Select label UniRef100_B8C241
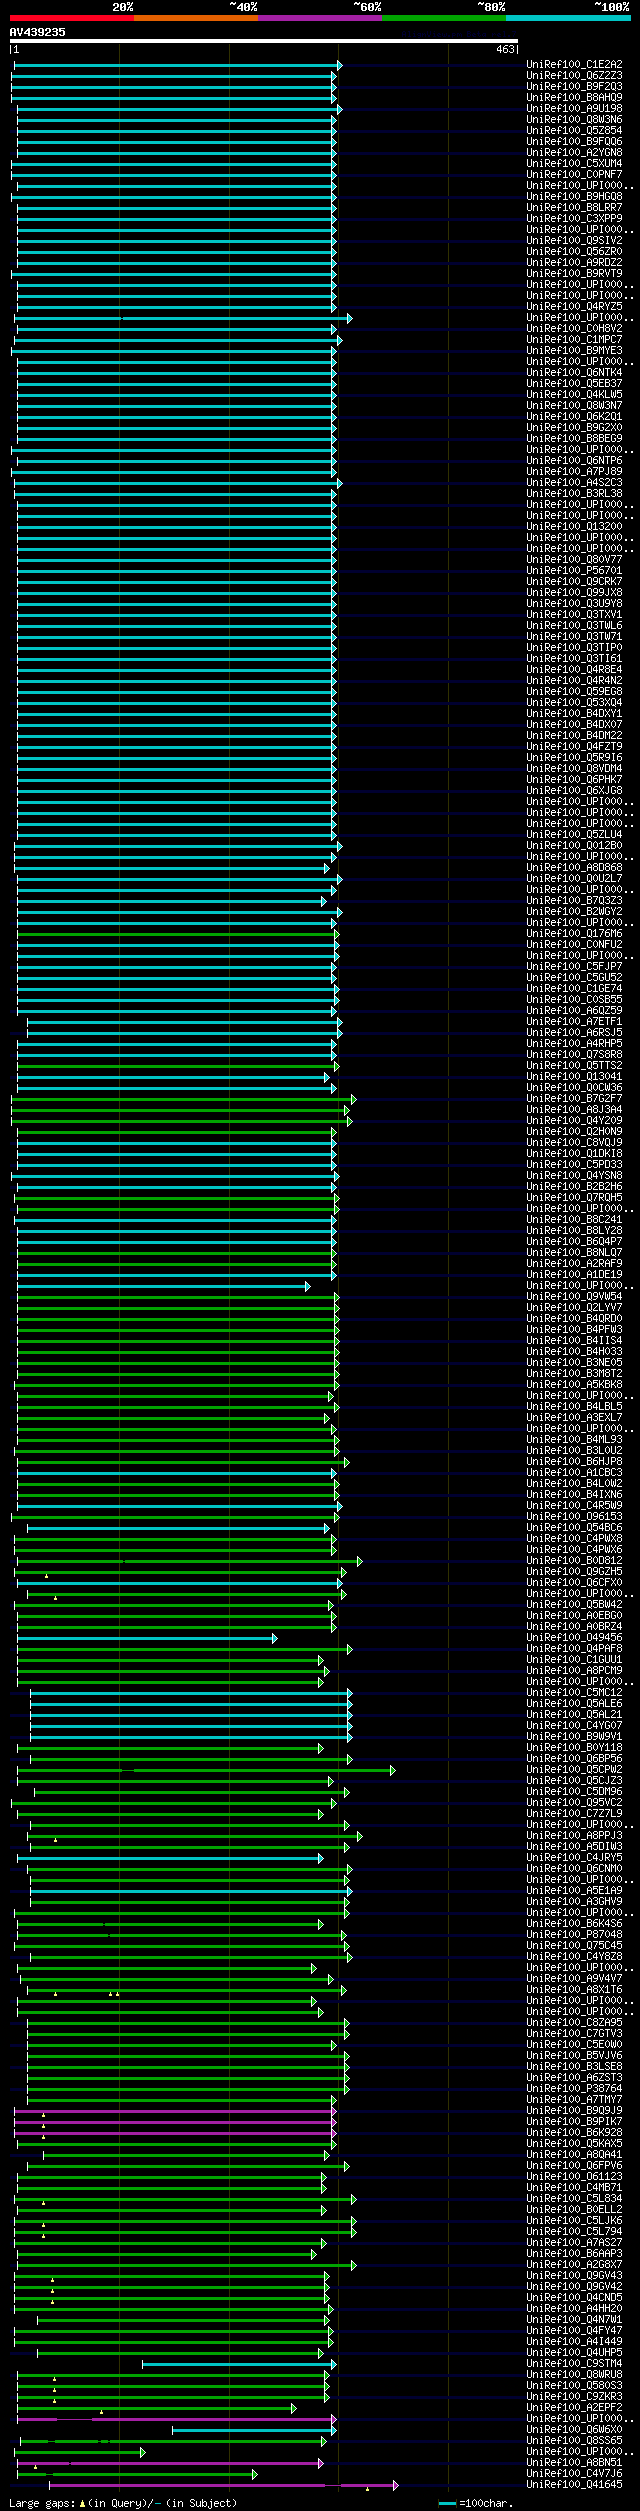The image size is (640, 2511). point(574,1221)
